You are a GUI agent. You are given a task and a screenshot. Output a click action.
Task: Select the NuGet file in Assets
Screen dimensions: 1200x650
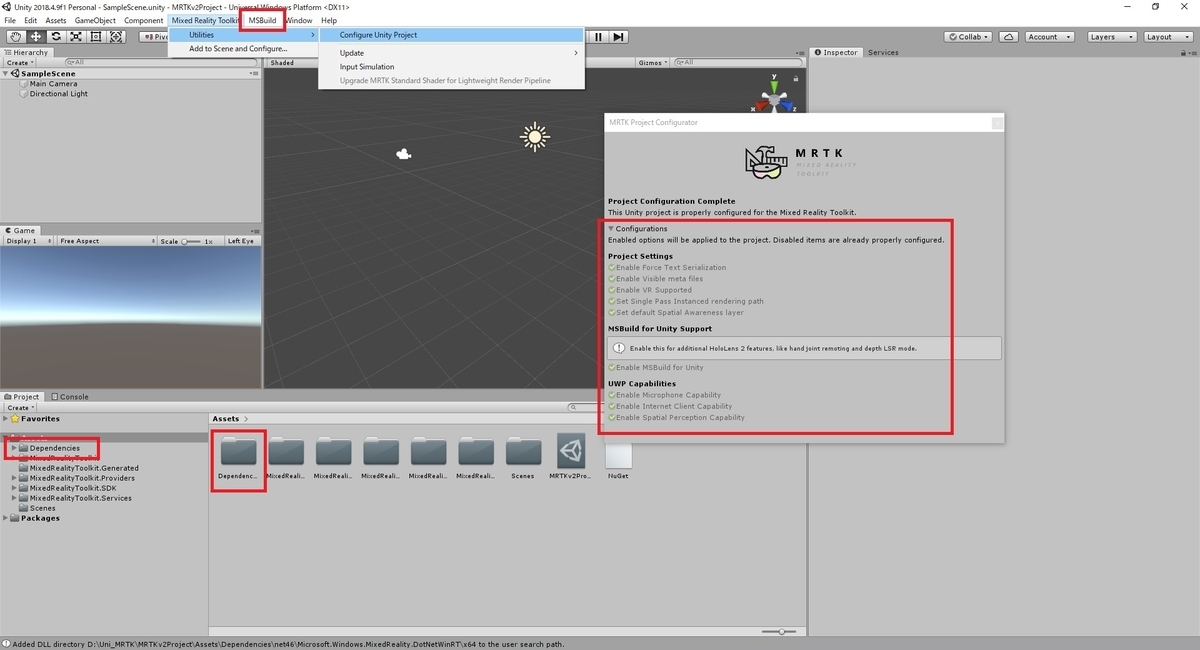point(618,458)
